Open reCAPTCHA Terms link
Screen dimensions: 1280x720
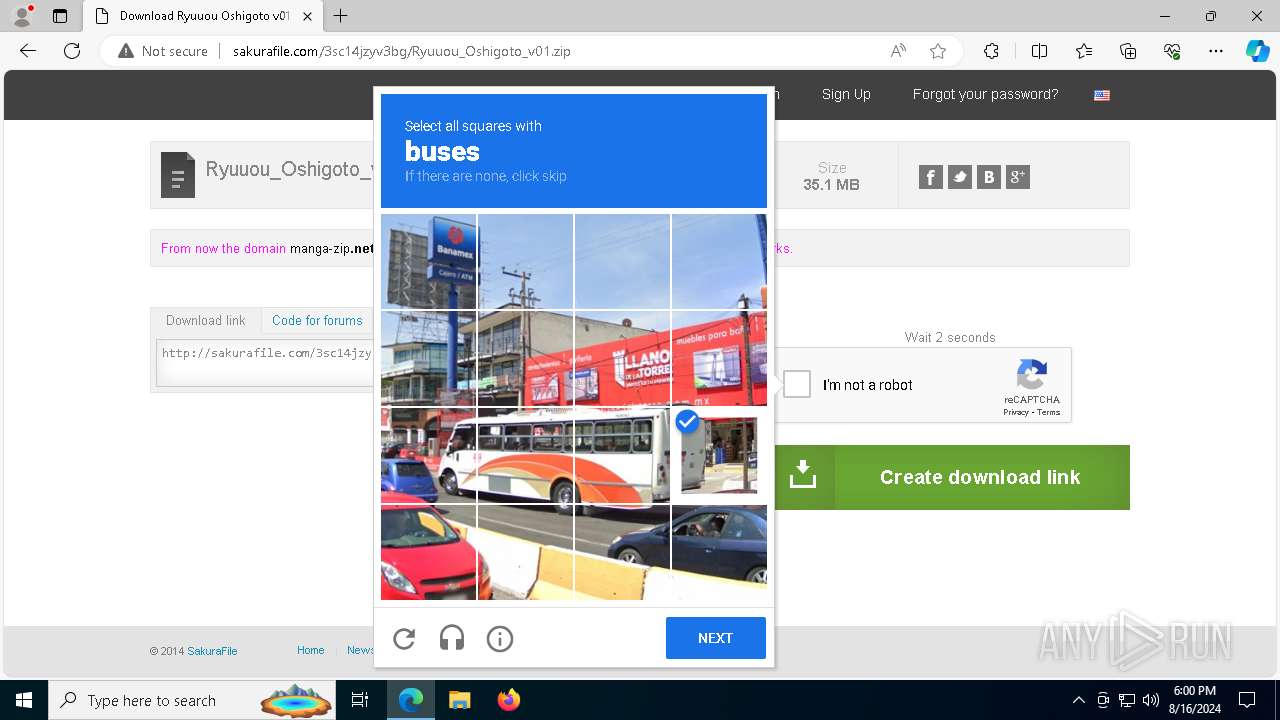(x=1049, y=412)
